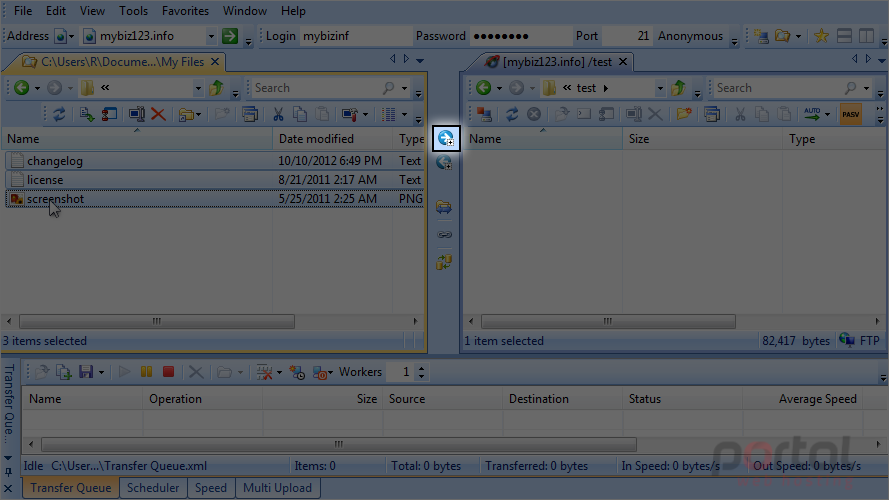Open the Window menu
Screen dimensions: 889x500
(244, 11)
